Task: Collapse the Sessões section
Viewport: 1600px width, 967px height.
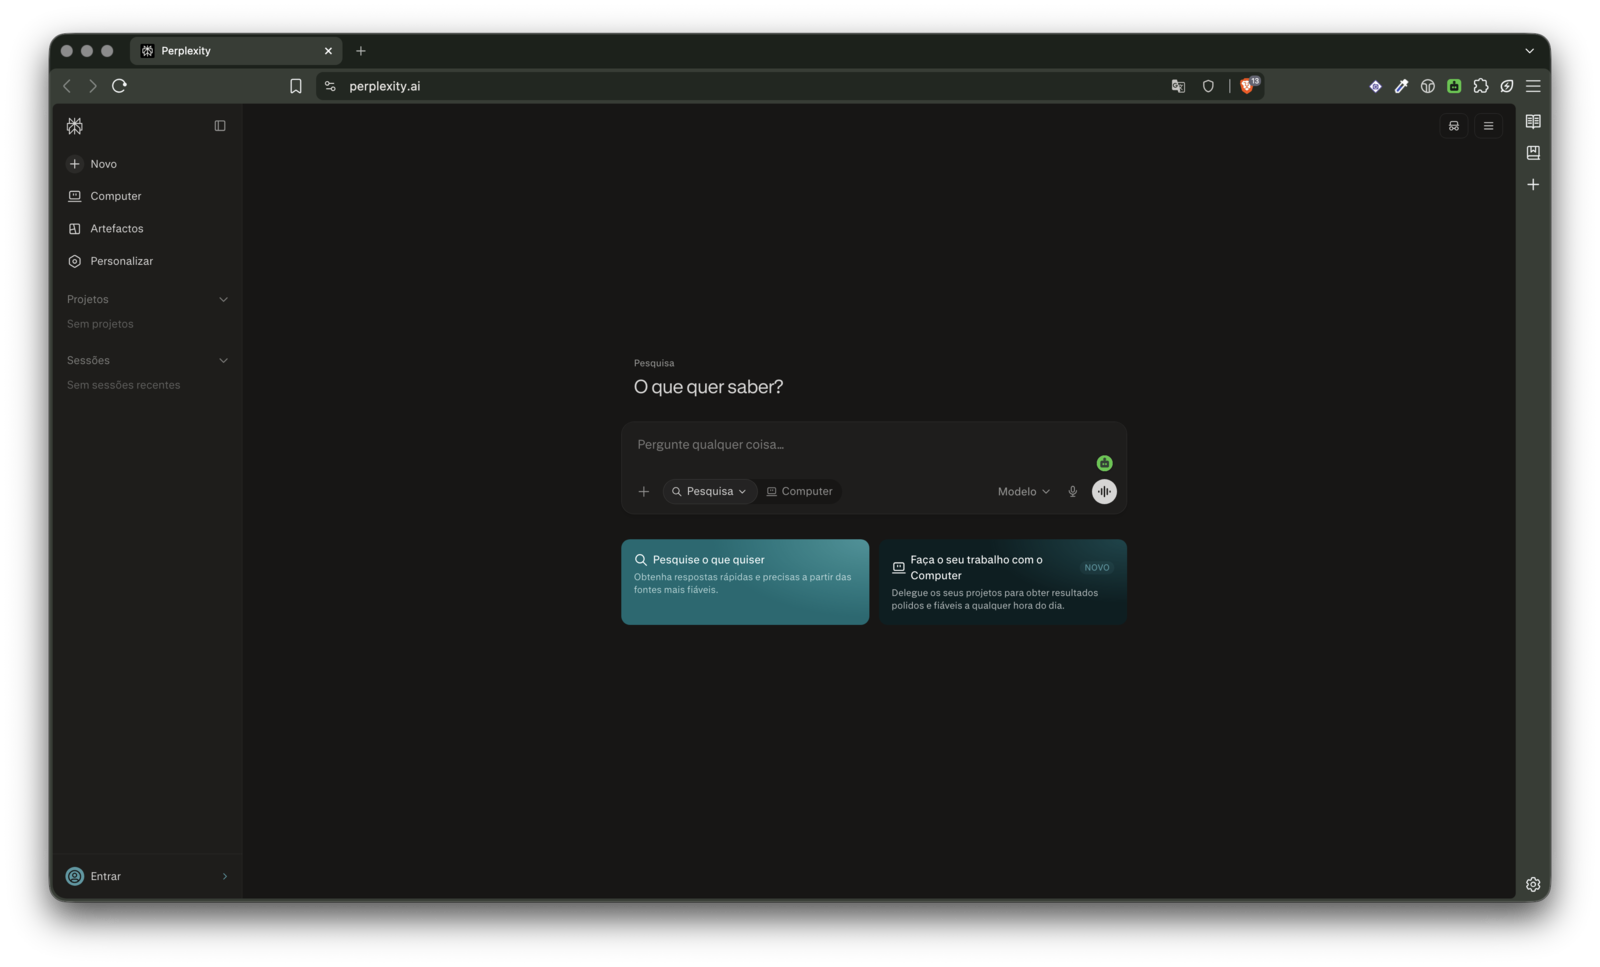Action: pyautogui.click(x=224, y=360)
